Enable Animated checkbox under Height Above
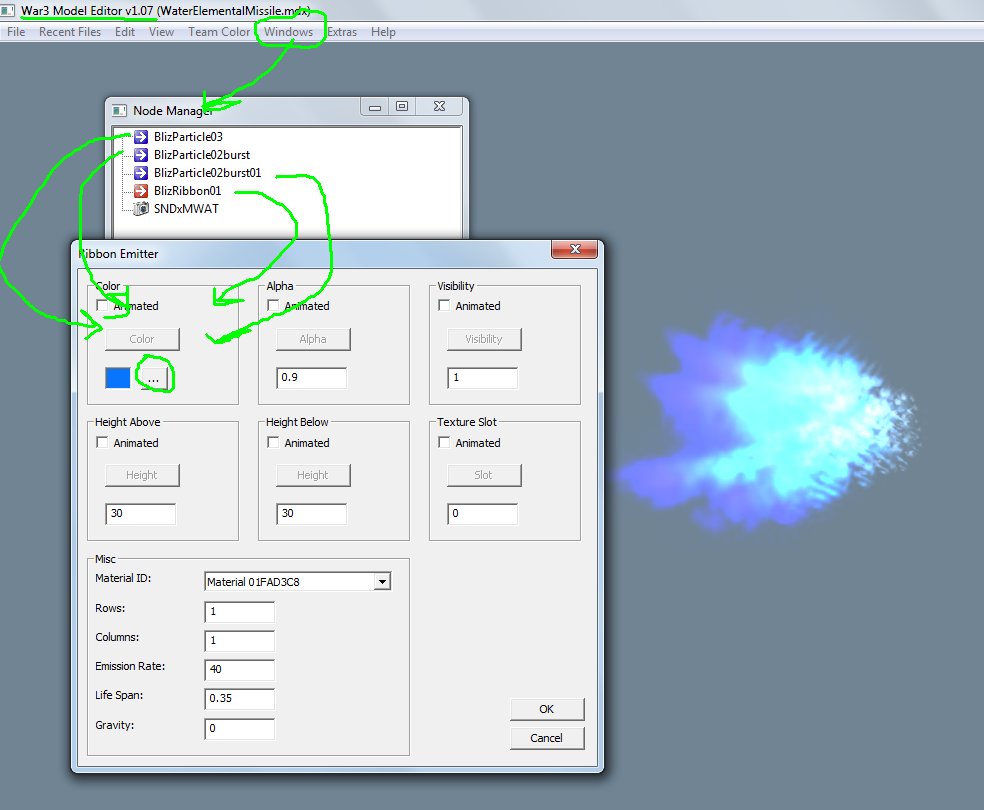Viewport: 984px width, 810px height. point(102,442)
